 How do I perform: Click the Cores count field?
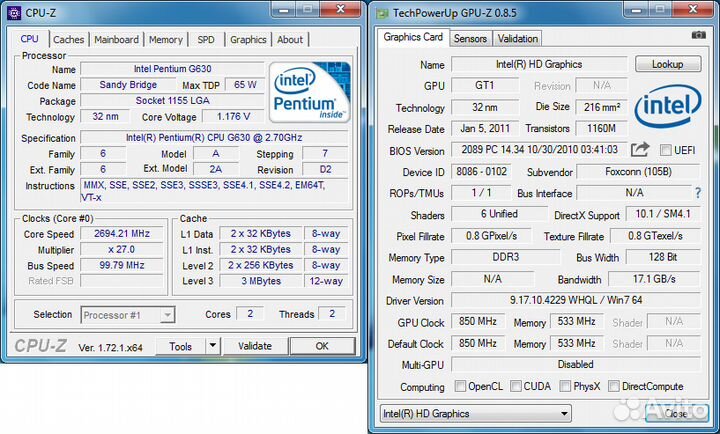tap(250, 314)
